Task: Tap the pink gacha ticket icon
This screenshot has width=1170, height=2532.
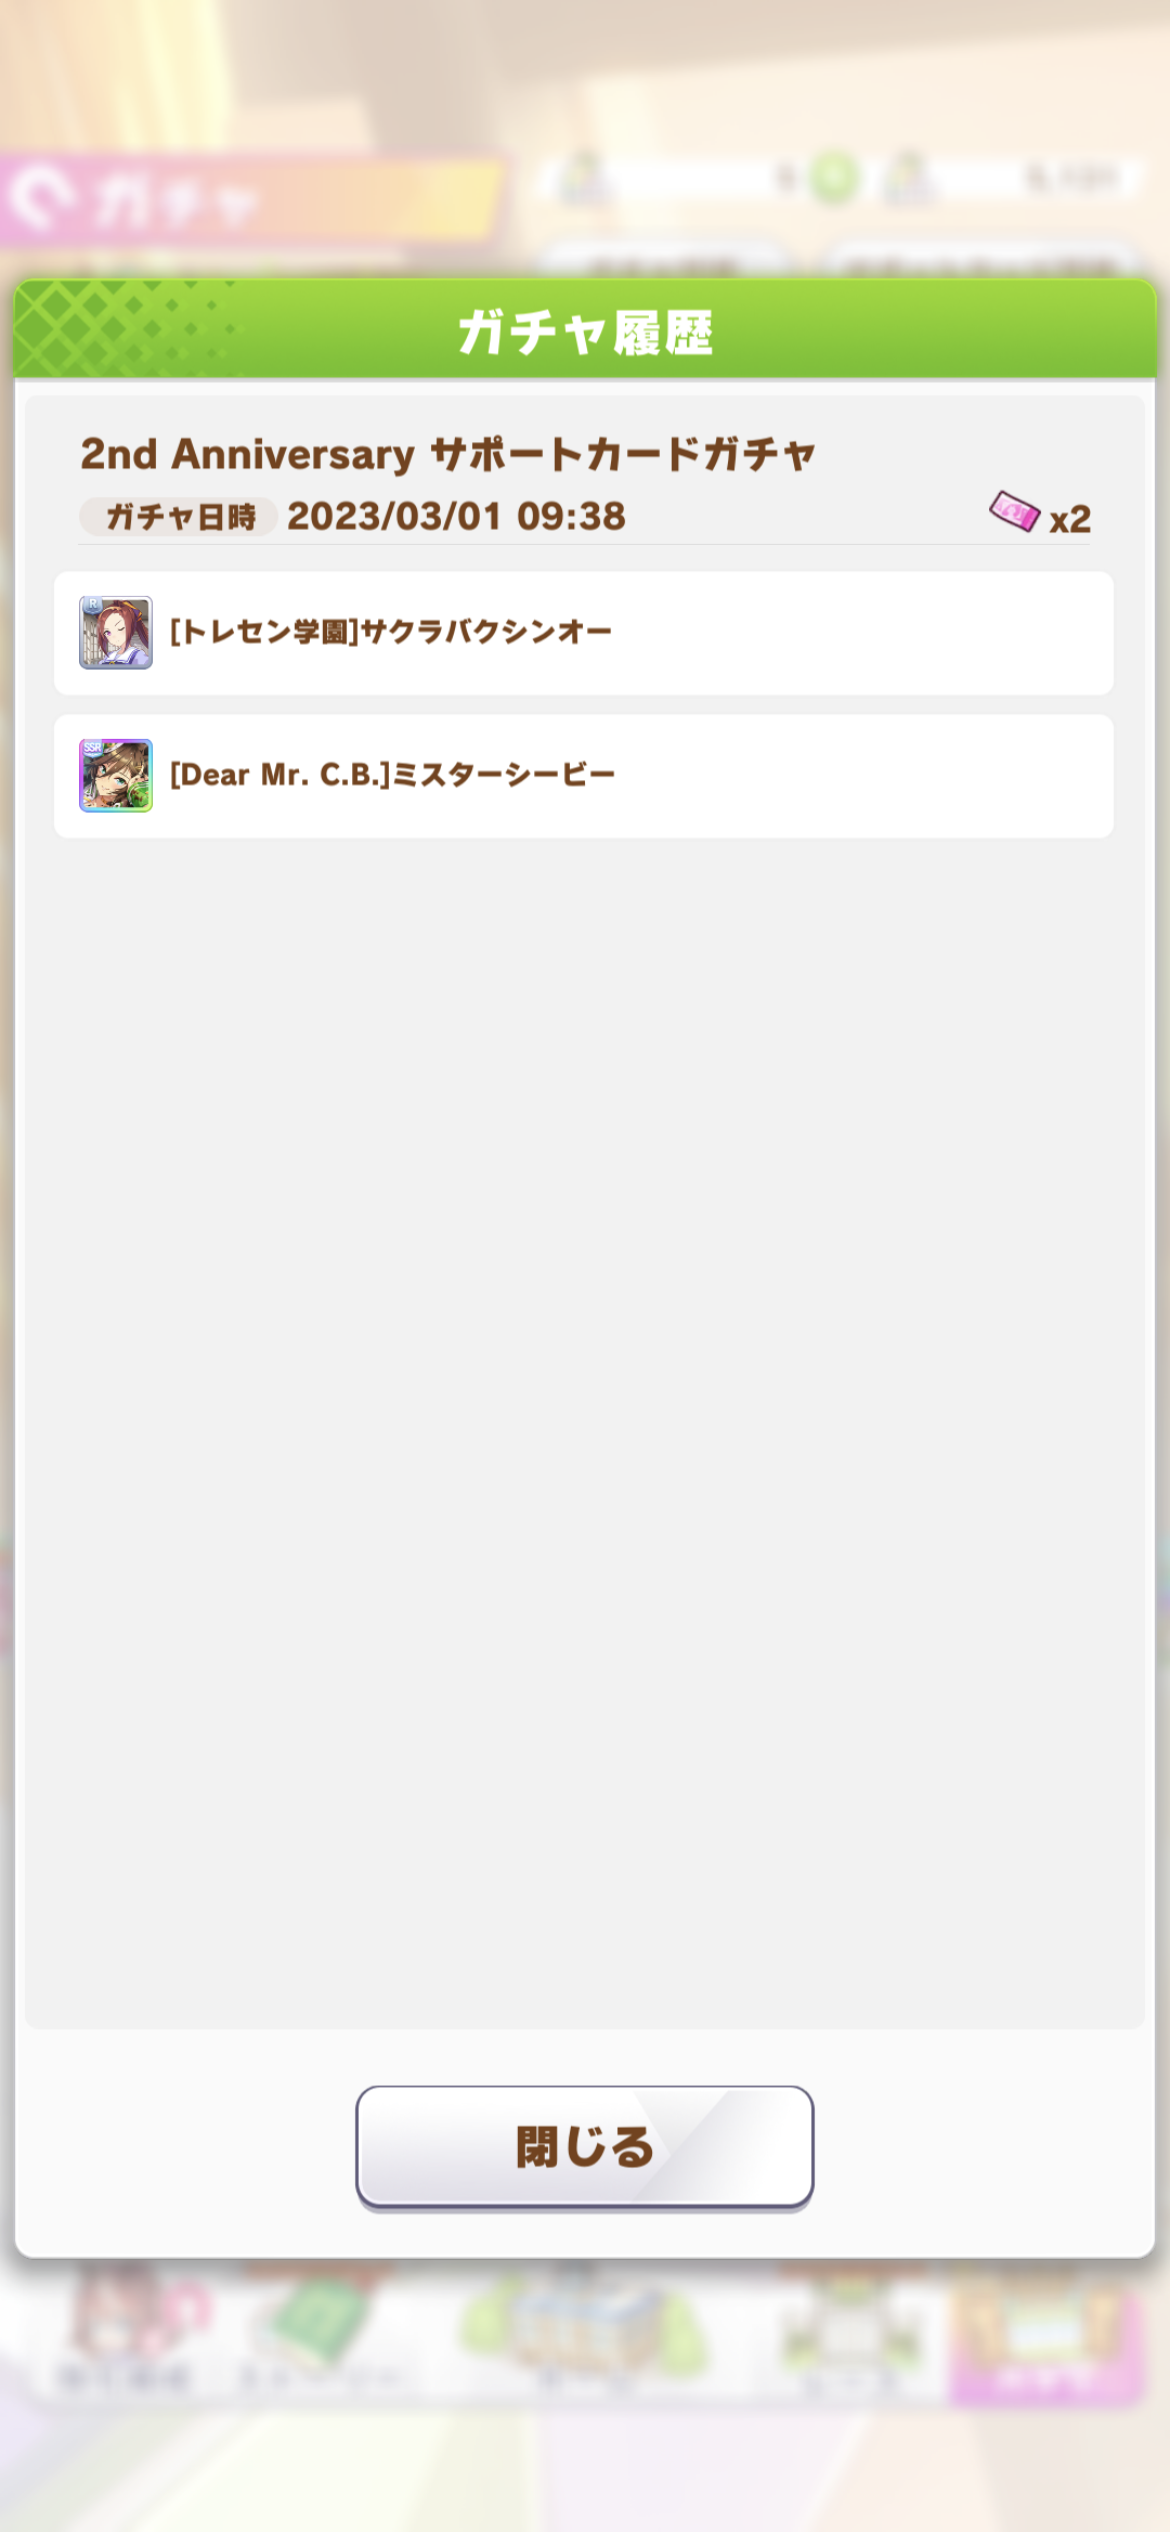Action: (x=1014, y=513)
